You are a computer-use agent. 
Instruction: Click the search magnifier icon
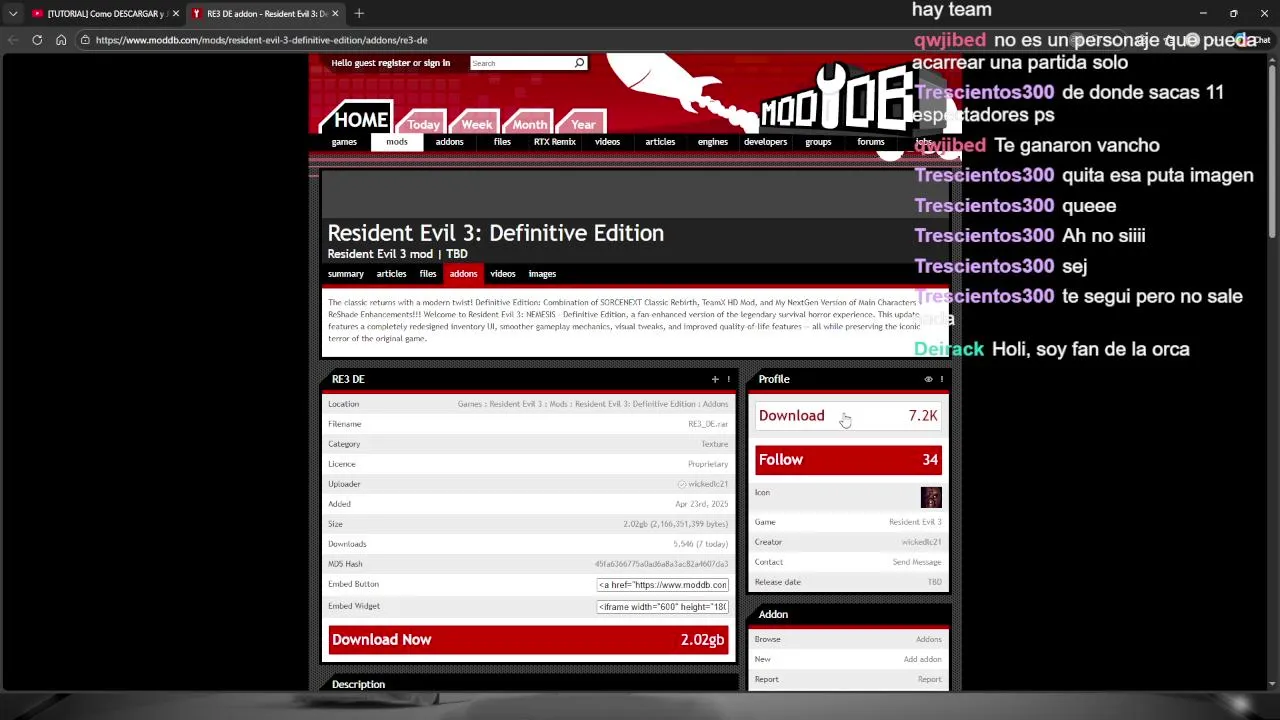[x=579, y=63]
